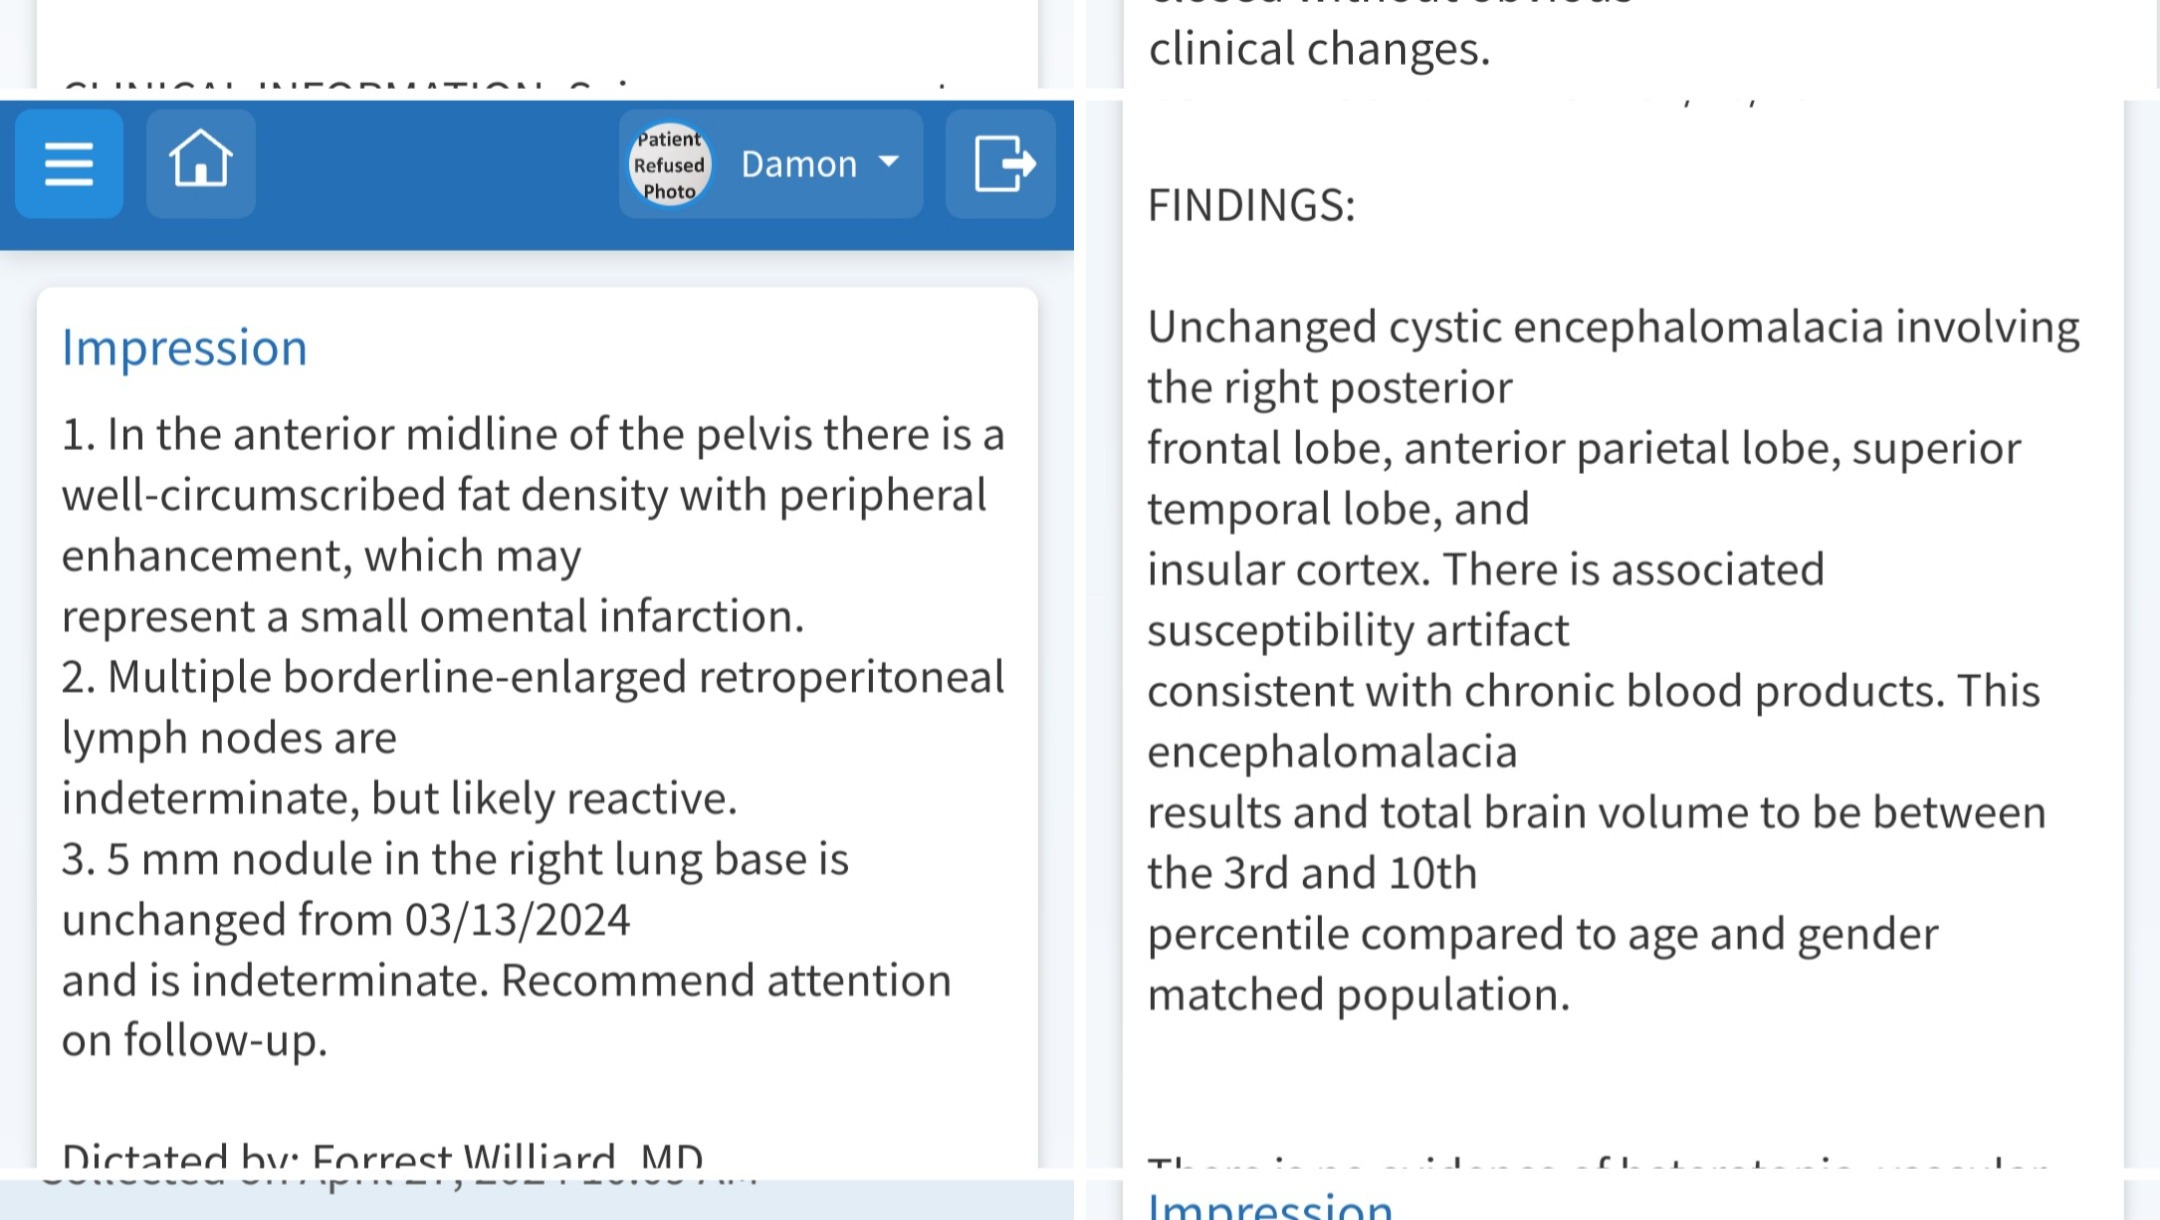Click the clinical changes text at top
The image size is (2160, 1220).
pyautogui.click(x=1319, y=49)
